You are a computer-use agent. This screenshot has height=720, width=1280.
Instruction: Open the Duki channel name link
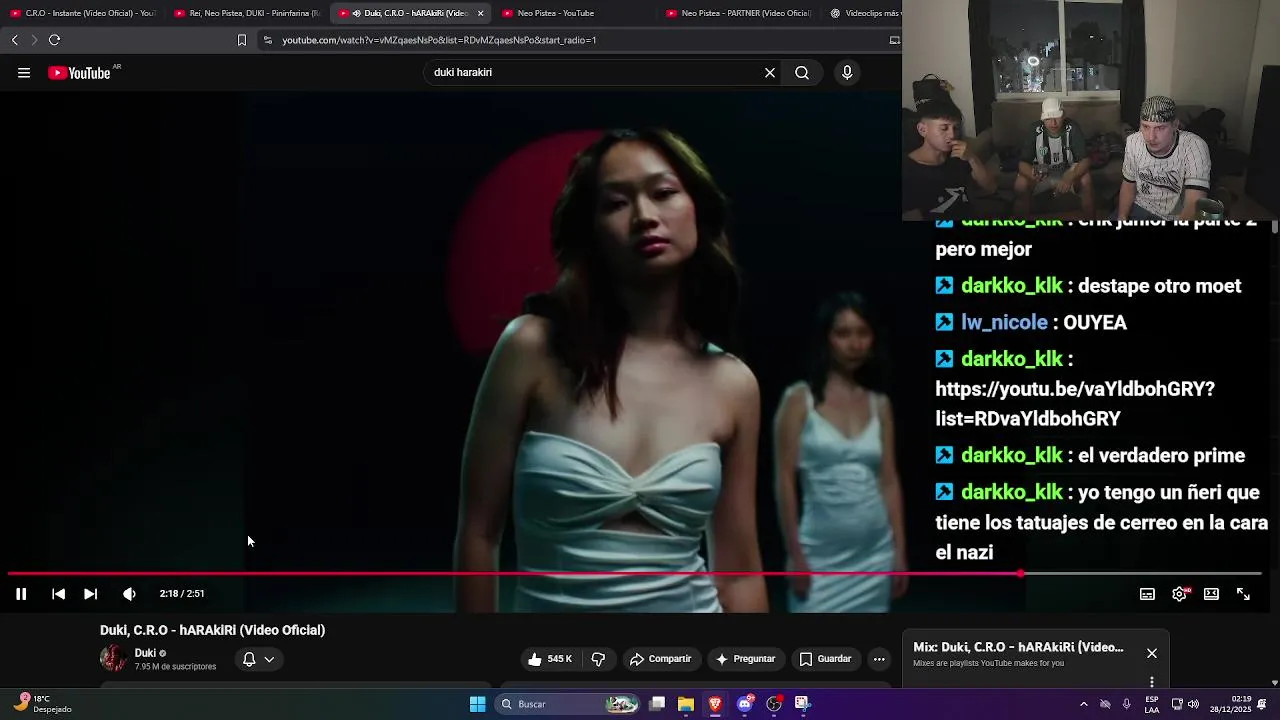coord(145,653)
